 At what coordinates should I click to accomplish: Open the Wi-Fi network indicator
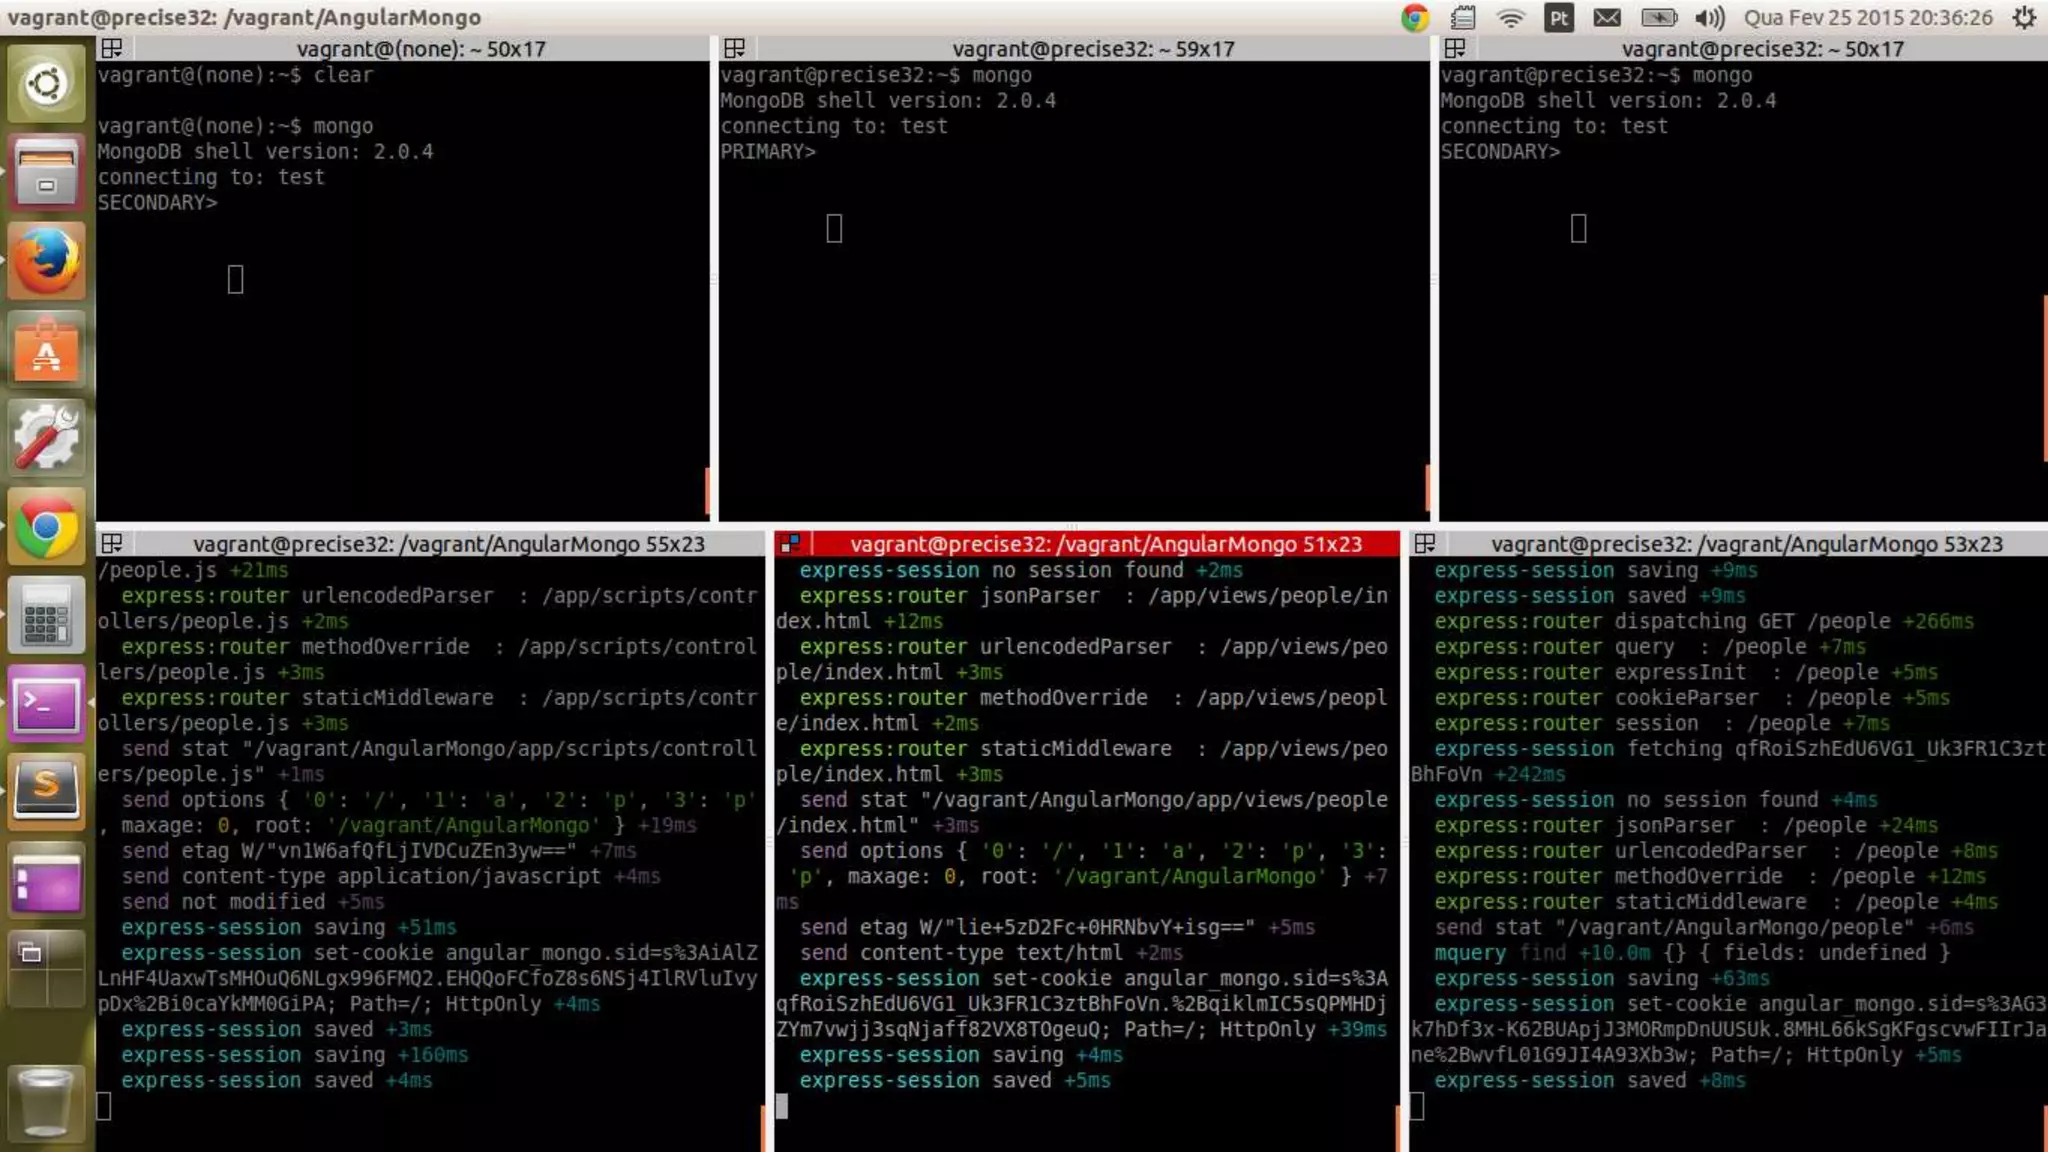[1510, 18]
